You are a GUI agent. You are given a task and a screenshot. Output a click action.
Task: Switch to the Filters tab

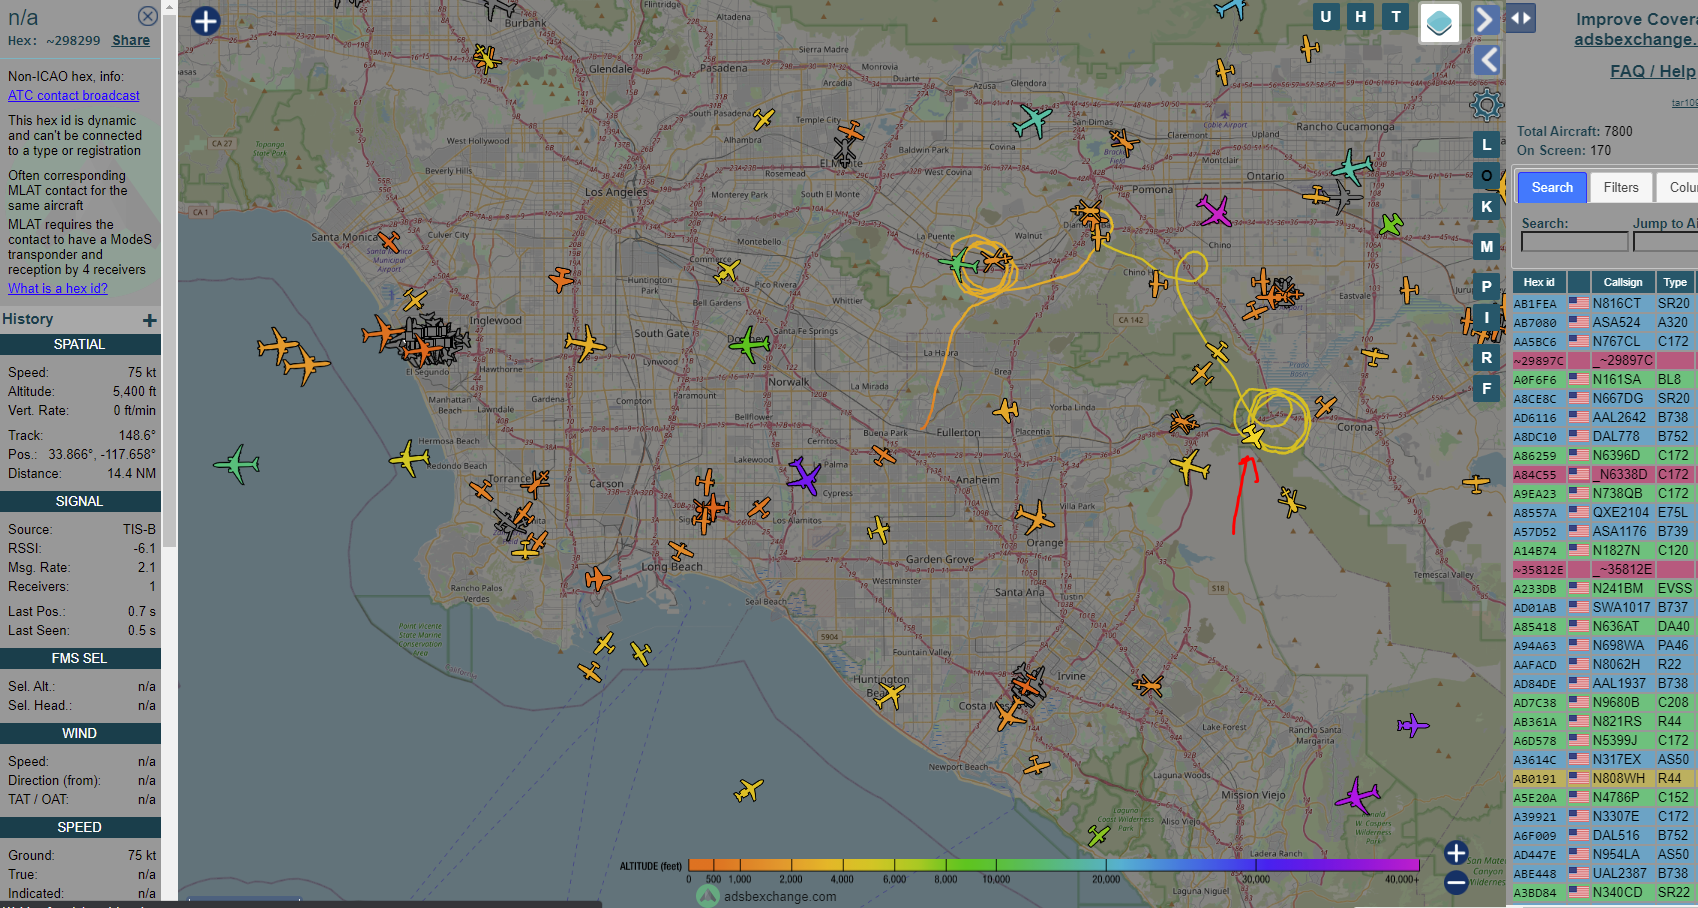[1620, 187]
